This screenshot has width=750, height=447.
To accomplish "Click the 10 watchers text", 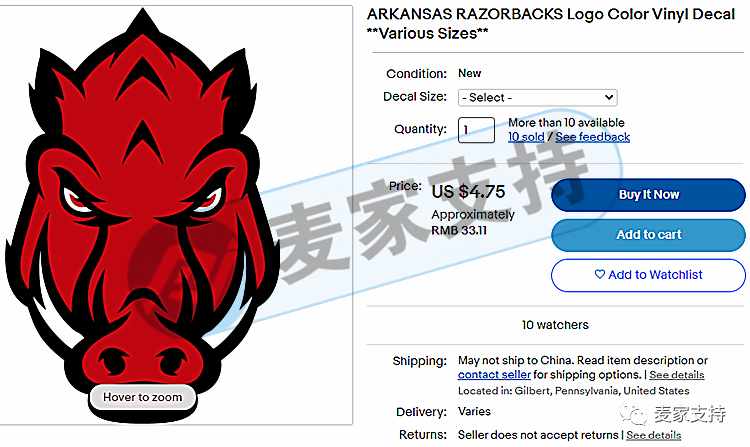I will pos(555,325).
